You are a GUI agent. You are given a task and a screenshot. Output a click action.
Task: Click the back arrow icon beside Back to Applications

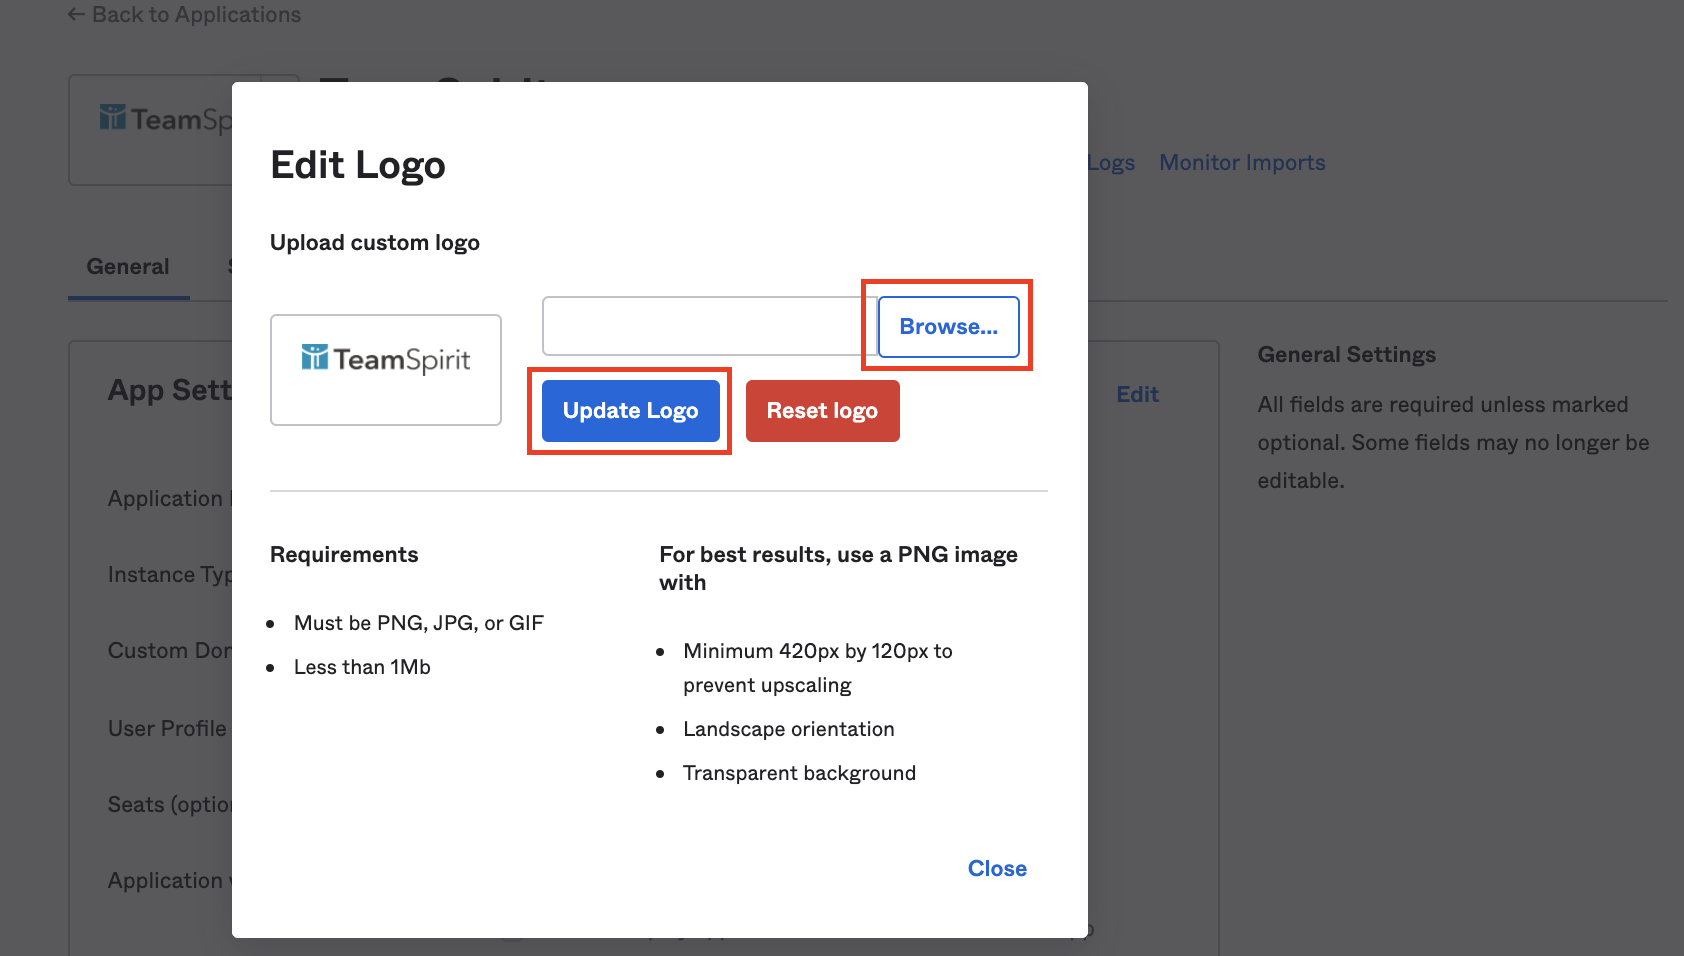(x=76, y=15)
